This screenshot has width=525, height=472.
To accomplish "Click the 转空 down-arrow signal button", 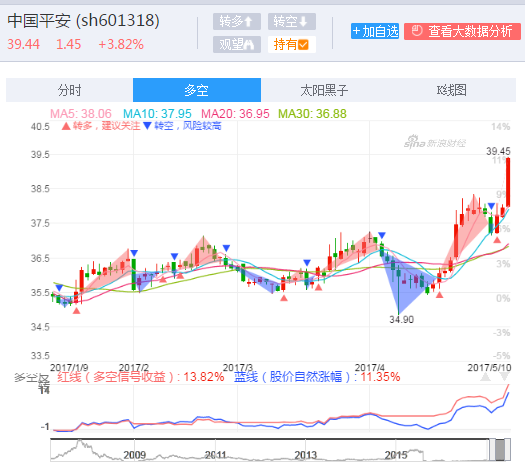I will coord(292,21).
